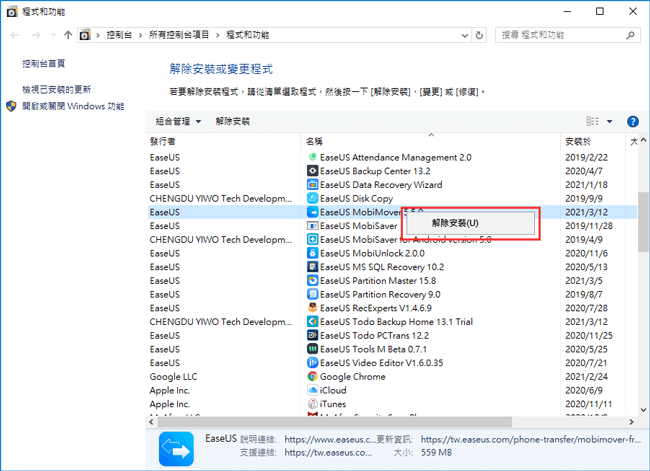Click the vertical scrollbar thumb
The height and width of the screenshot is (471, 650).
[643, 222]
